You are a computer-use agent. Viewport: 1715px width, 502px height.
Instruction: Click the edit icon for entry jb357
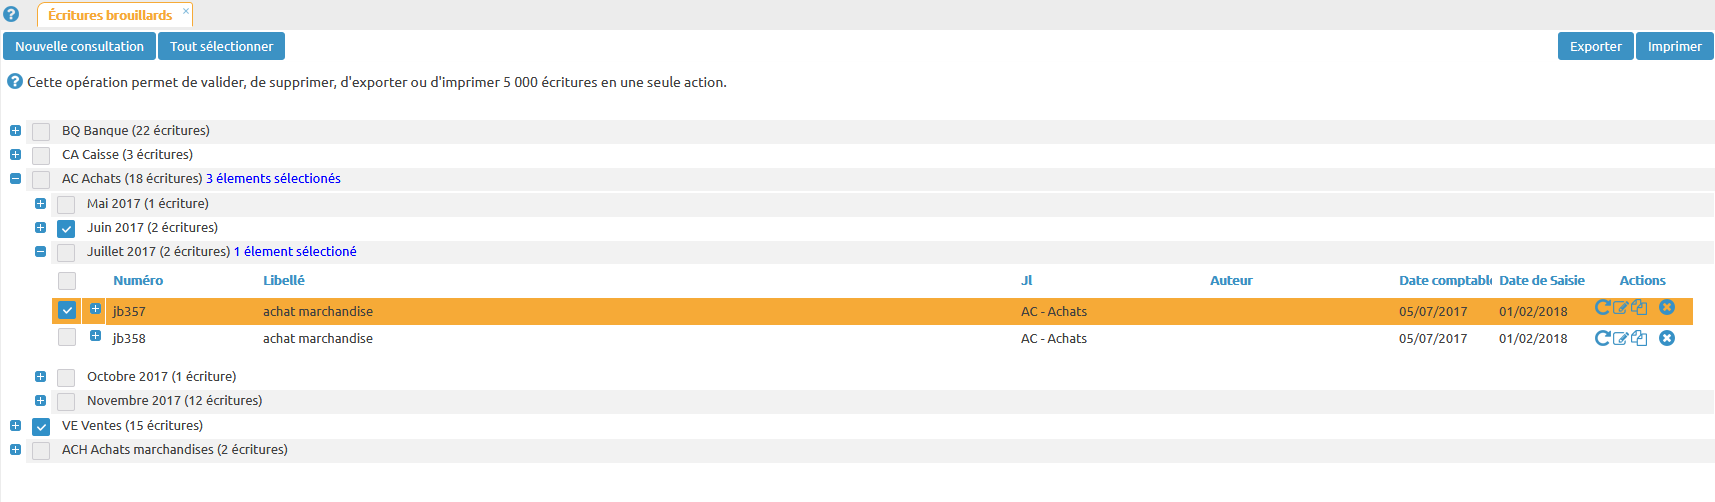click(1621, 308)
